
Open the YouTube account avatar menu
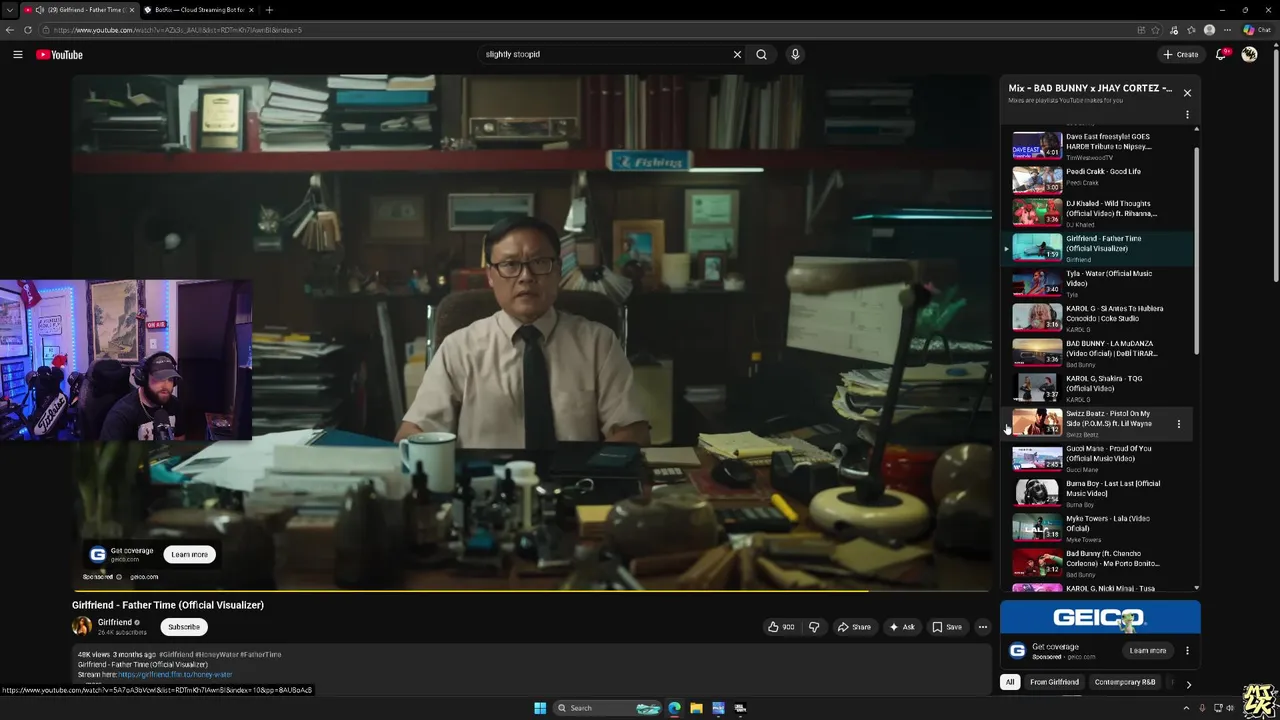1249,54
